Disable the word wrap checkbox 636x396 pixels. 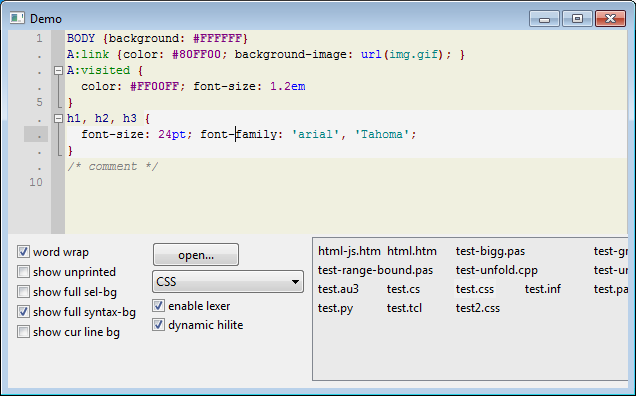point(23,252)
